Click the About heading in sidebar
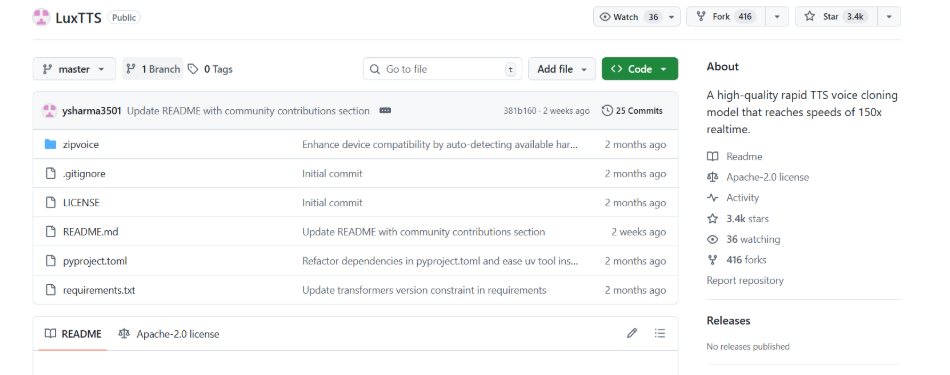This screenshot has width=950, height=375. [x=723, y=67]
